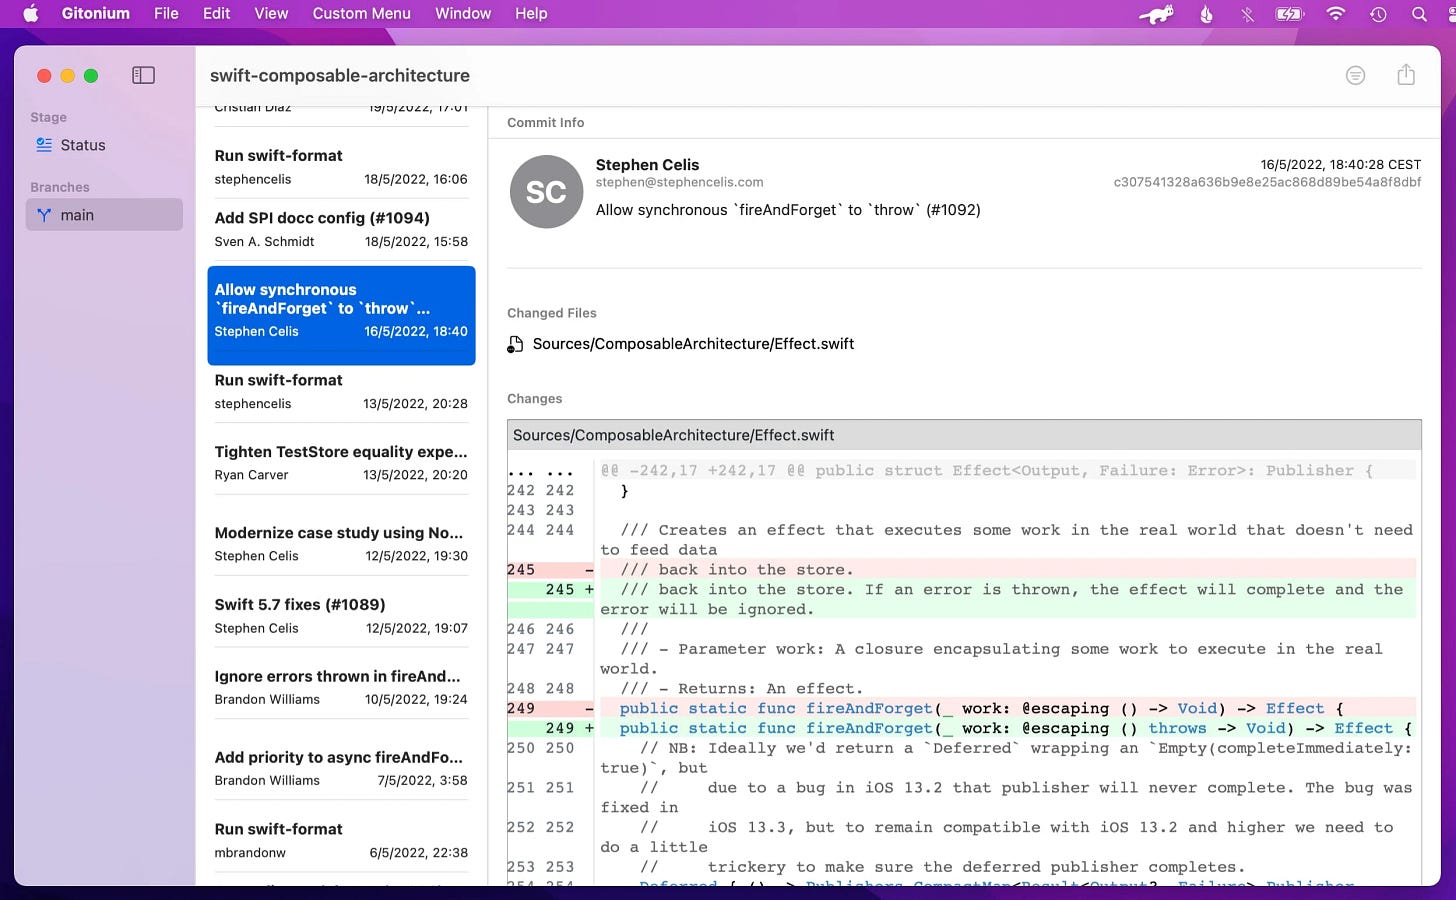Select Run swift-format commit from 13/5/2022
This screenshot has width=1456, height=900.
pos(341,391)
